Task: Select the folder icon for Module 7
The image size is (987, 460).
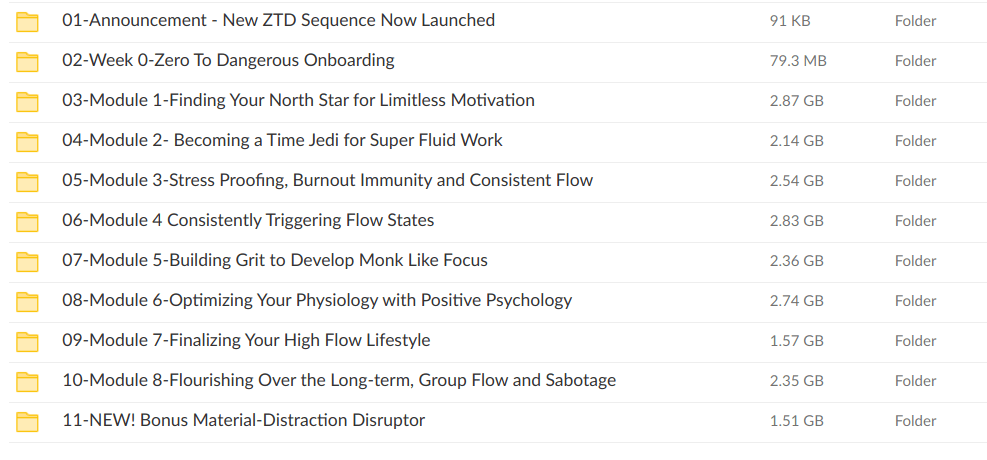Action: 27,342
